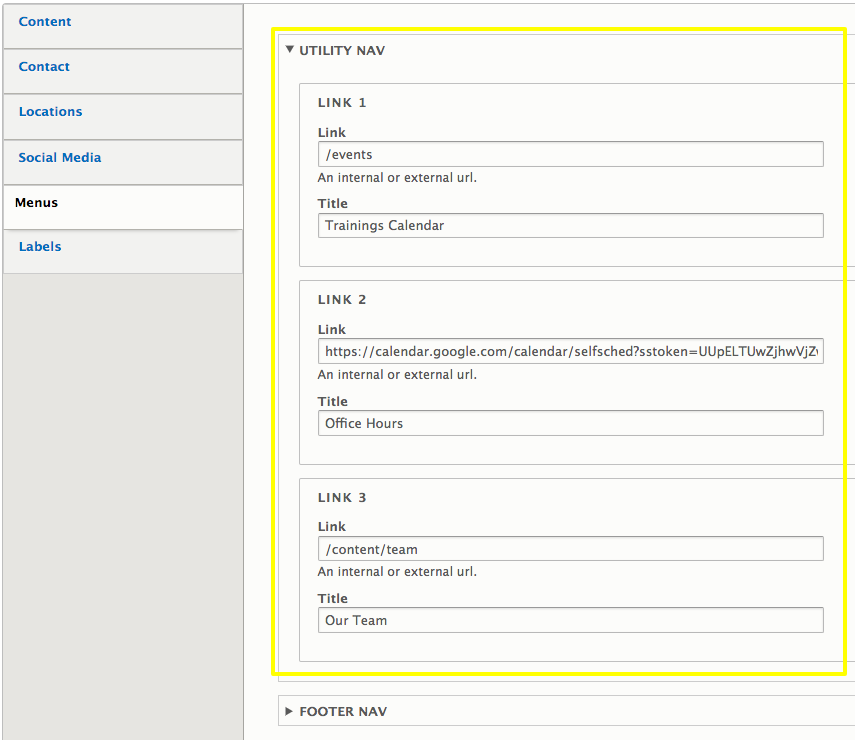Select the Locations tab
855x740 pixels.
pos(123,116)
